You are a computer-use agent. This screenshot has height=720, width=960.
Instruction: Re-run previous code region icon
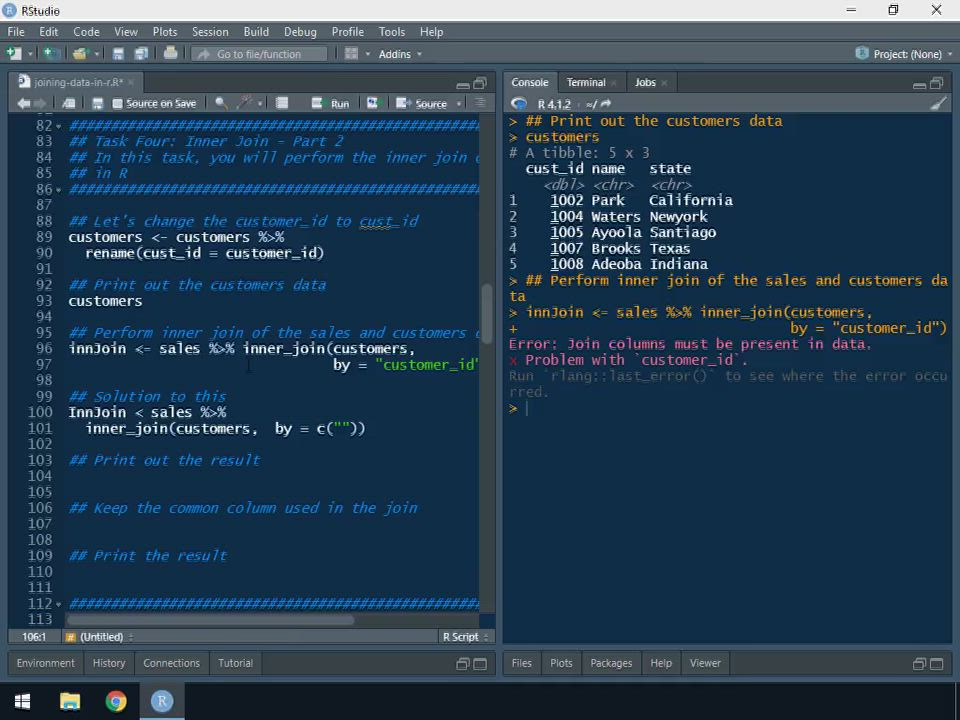point(372,103)
